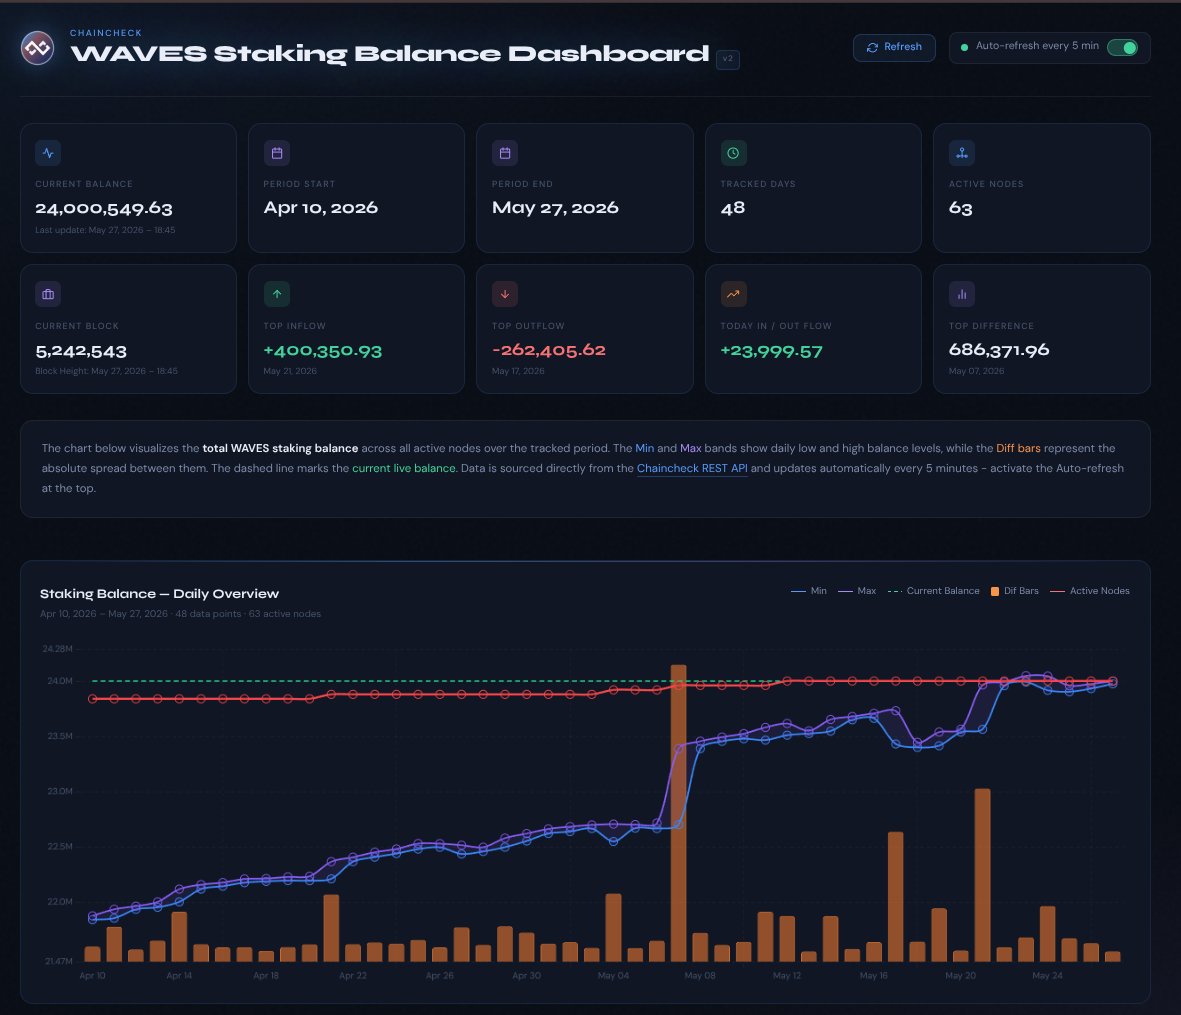Viewport: 1181px width, 1015px height.
Task: Toggle the Max series in chart legend
Action: point(857,591)
